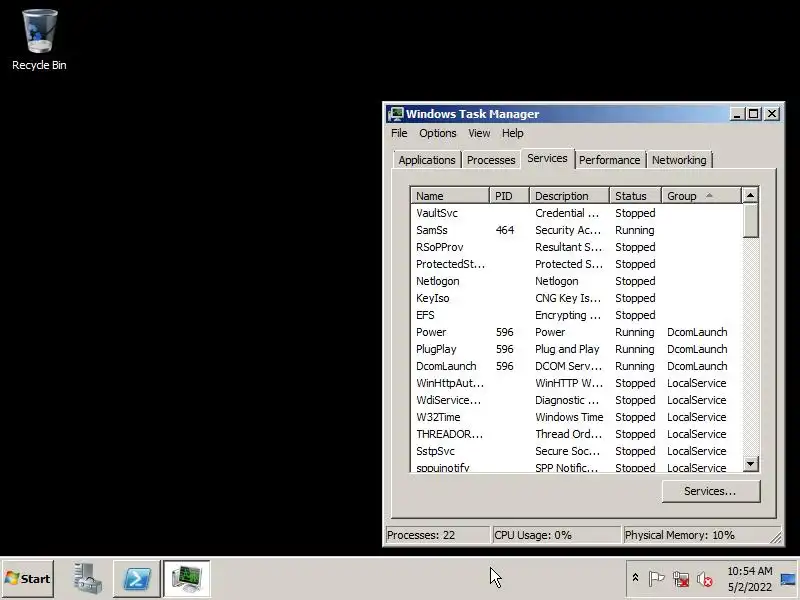
Task: Select the THREADOR... service row
Action: coord(577,434)
